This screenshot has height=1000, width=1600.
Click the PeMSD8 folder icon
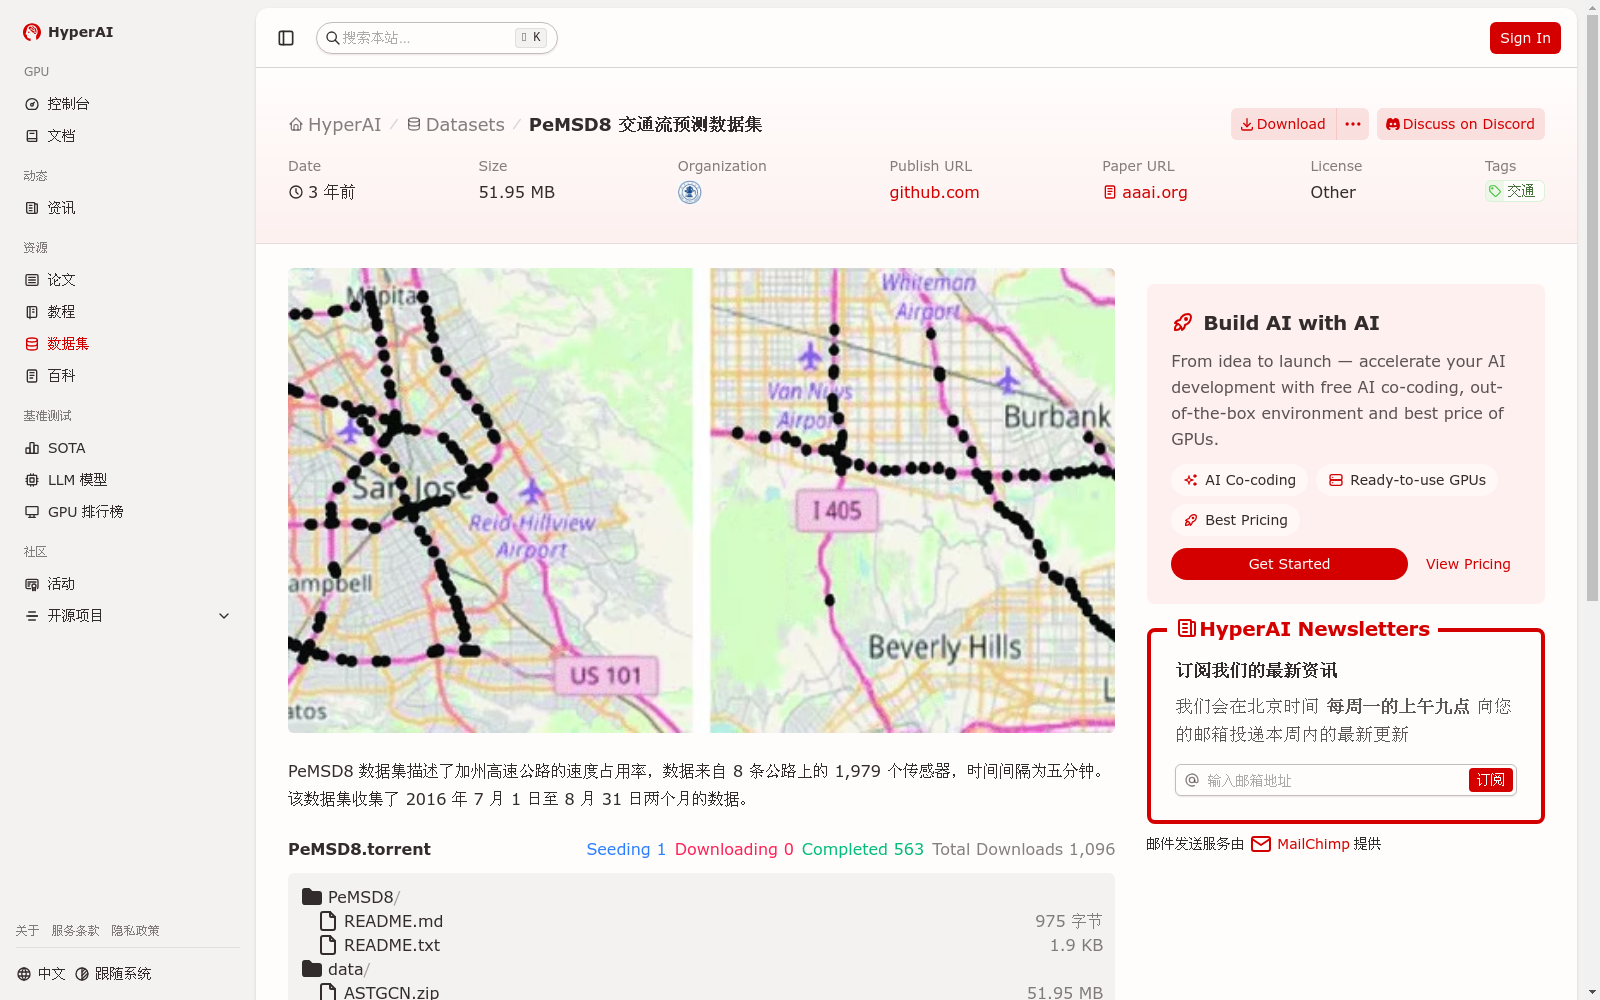click(312, 897)
